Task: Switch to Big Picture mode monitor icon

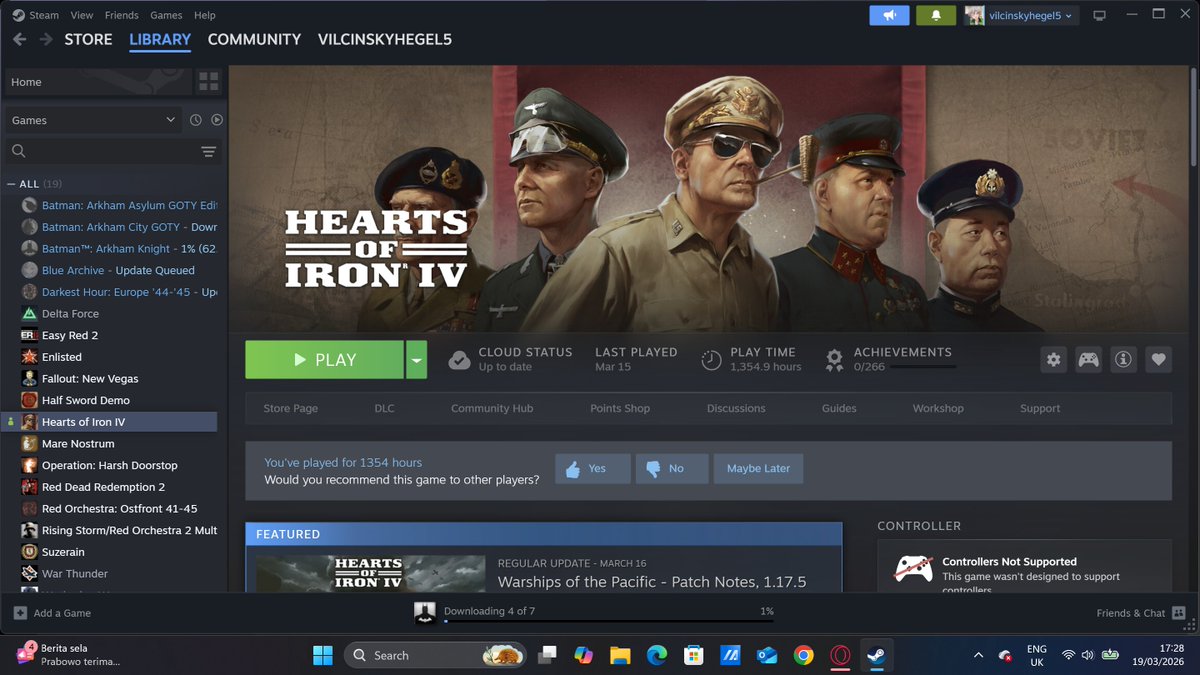Action: click(x=1100, y=15)
